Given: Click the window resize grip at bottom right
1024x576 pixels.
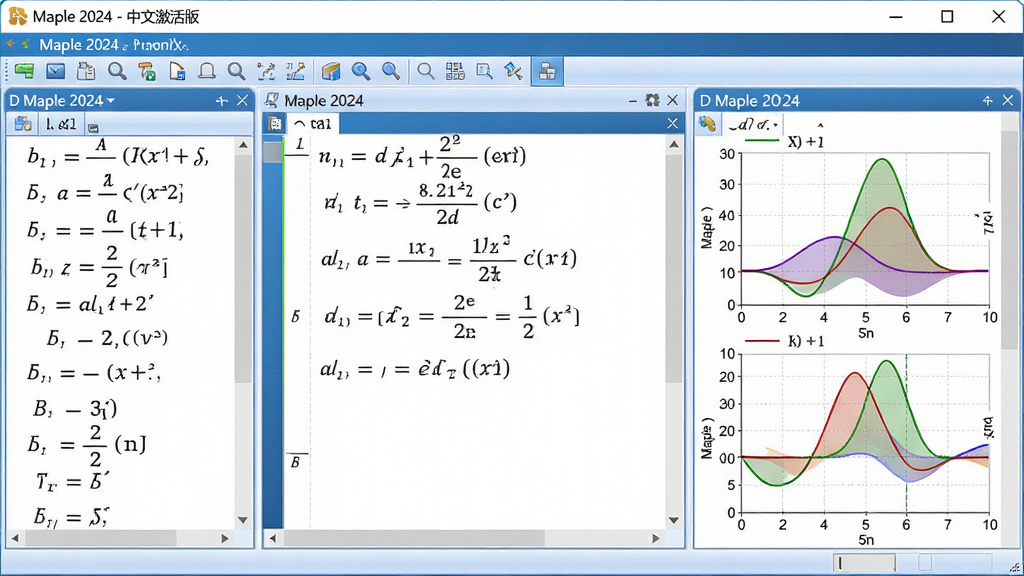Looking at the screenshot, I should pos(1014,568).
